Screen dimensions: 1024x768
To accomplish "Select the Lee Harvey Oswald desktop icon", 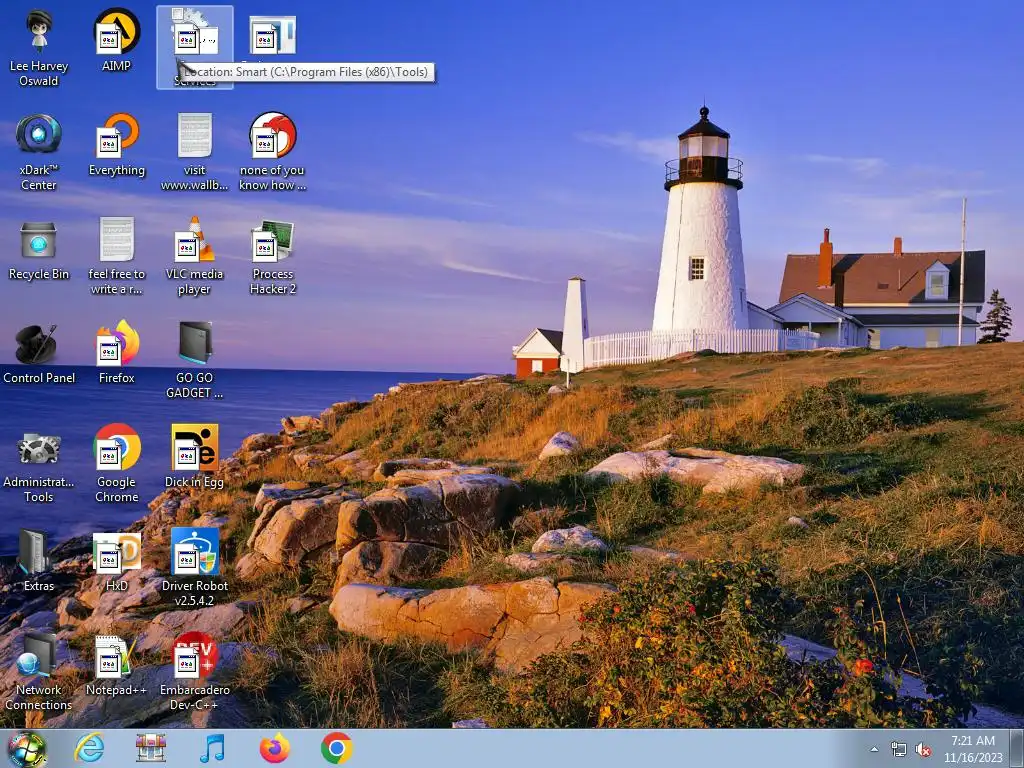I will point(39,47).
